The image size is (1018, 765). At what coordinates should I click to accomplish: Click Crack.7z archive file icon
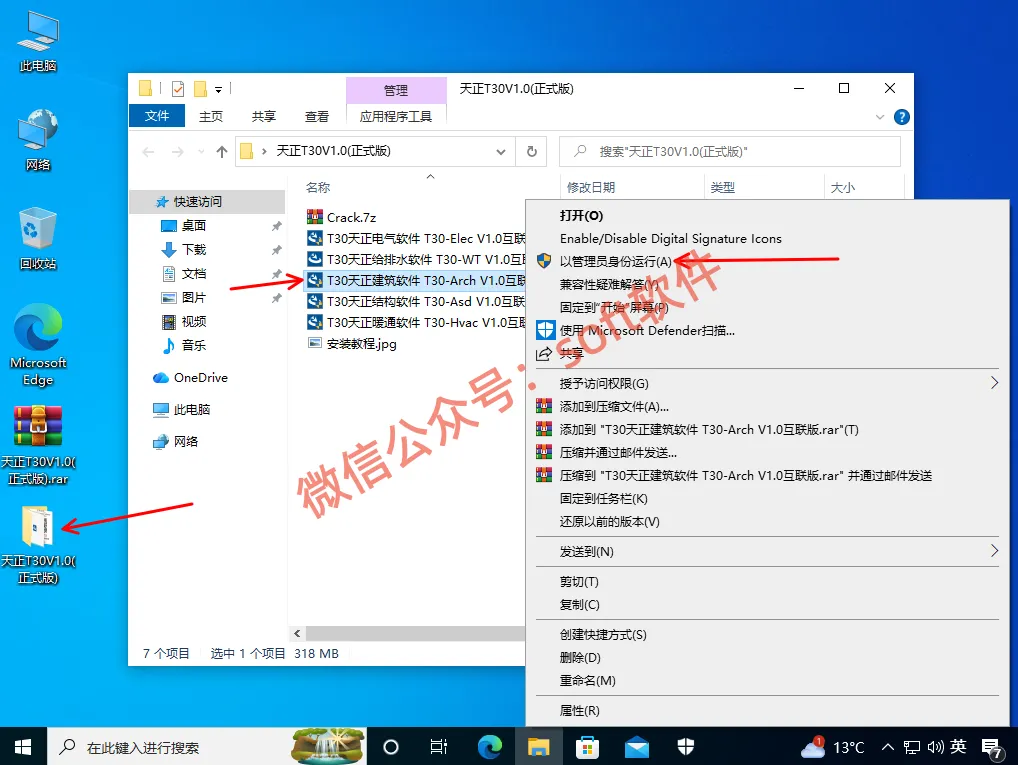[315, 217]
